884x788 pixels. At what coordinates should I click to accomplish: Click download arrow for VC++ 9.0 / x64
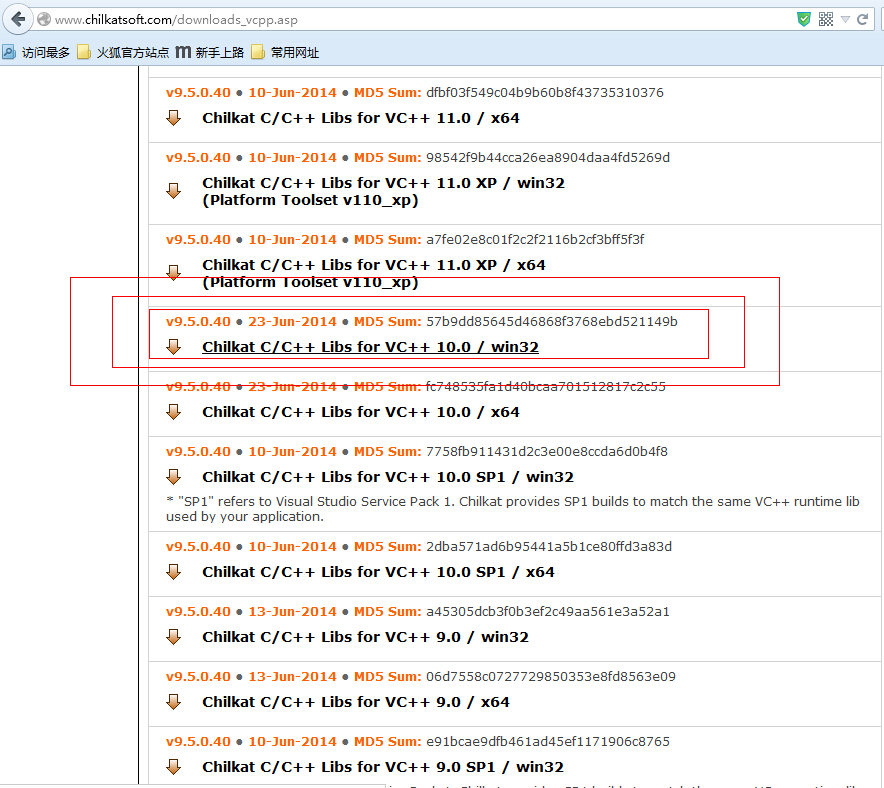pos(174,702)
